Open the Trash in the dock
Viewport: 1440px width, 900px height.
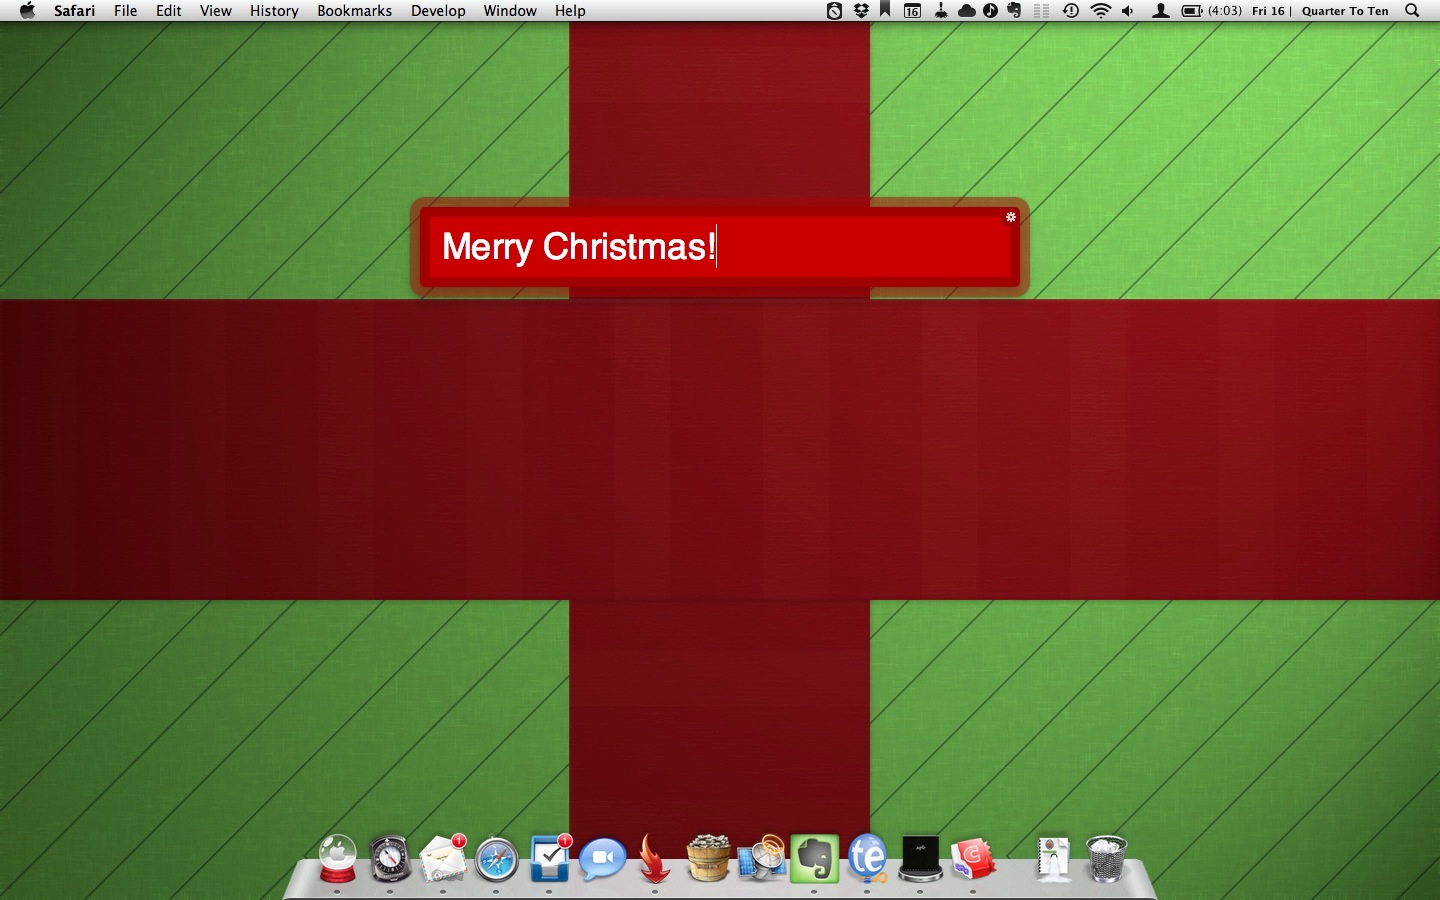click(1106, 859)
